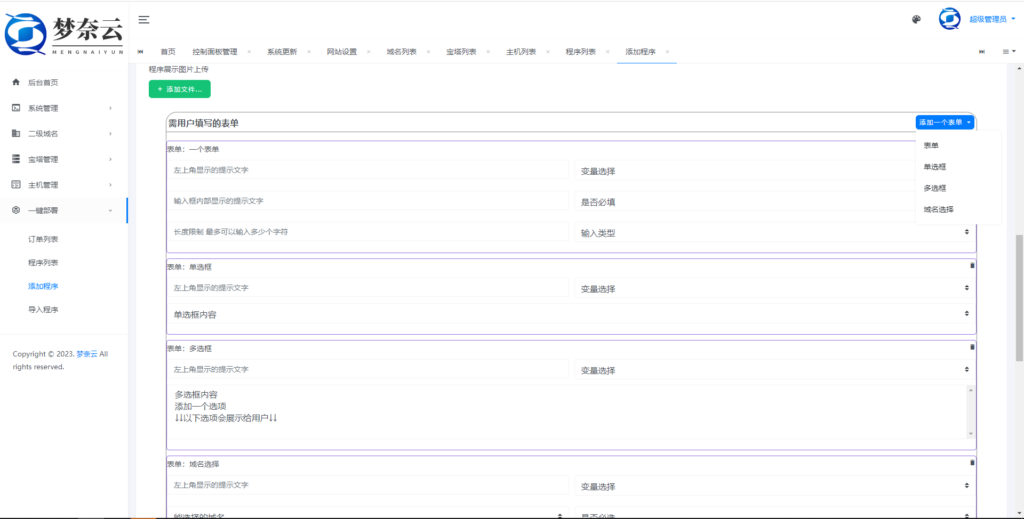Click the 后台首页 home icon in sidebar
The height and width of the screenshot is (519, 1024).
[16, 82]
